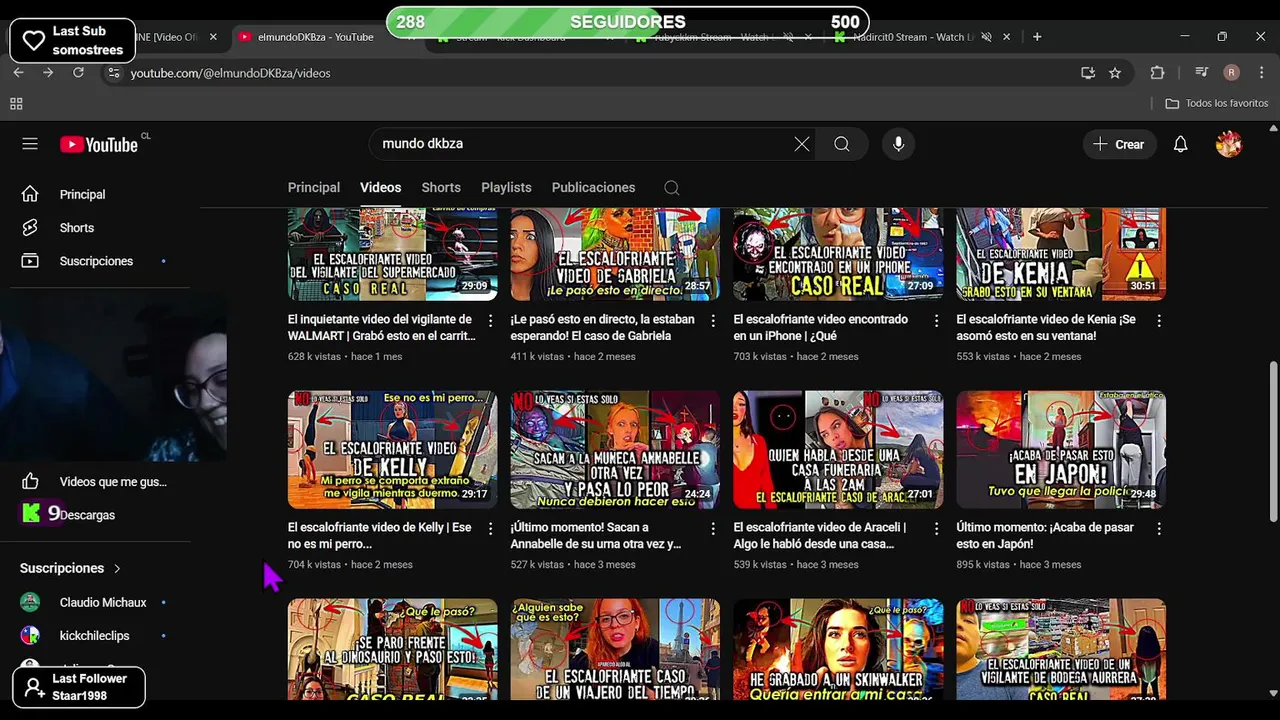Play the iPhone caso real thumbnail
1280x720 pixels.
[838, 254]
